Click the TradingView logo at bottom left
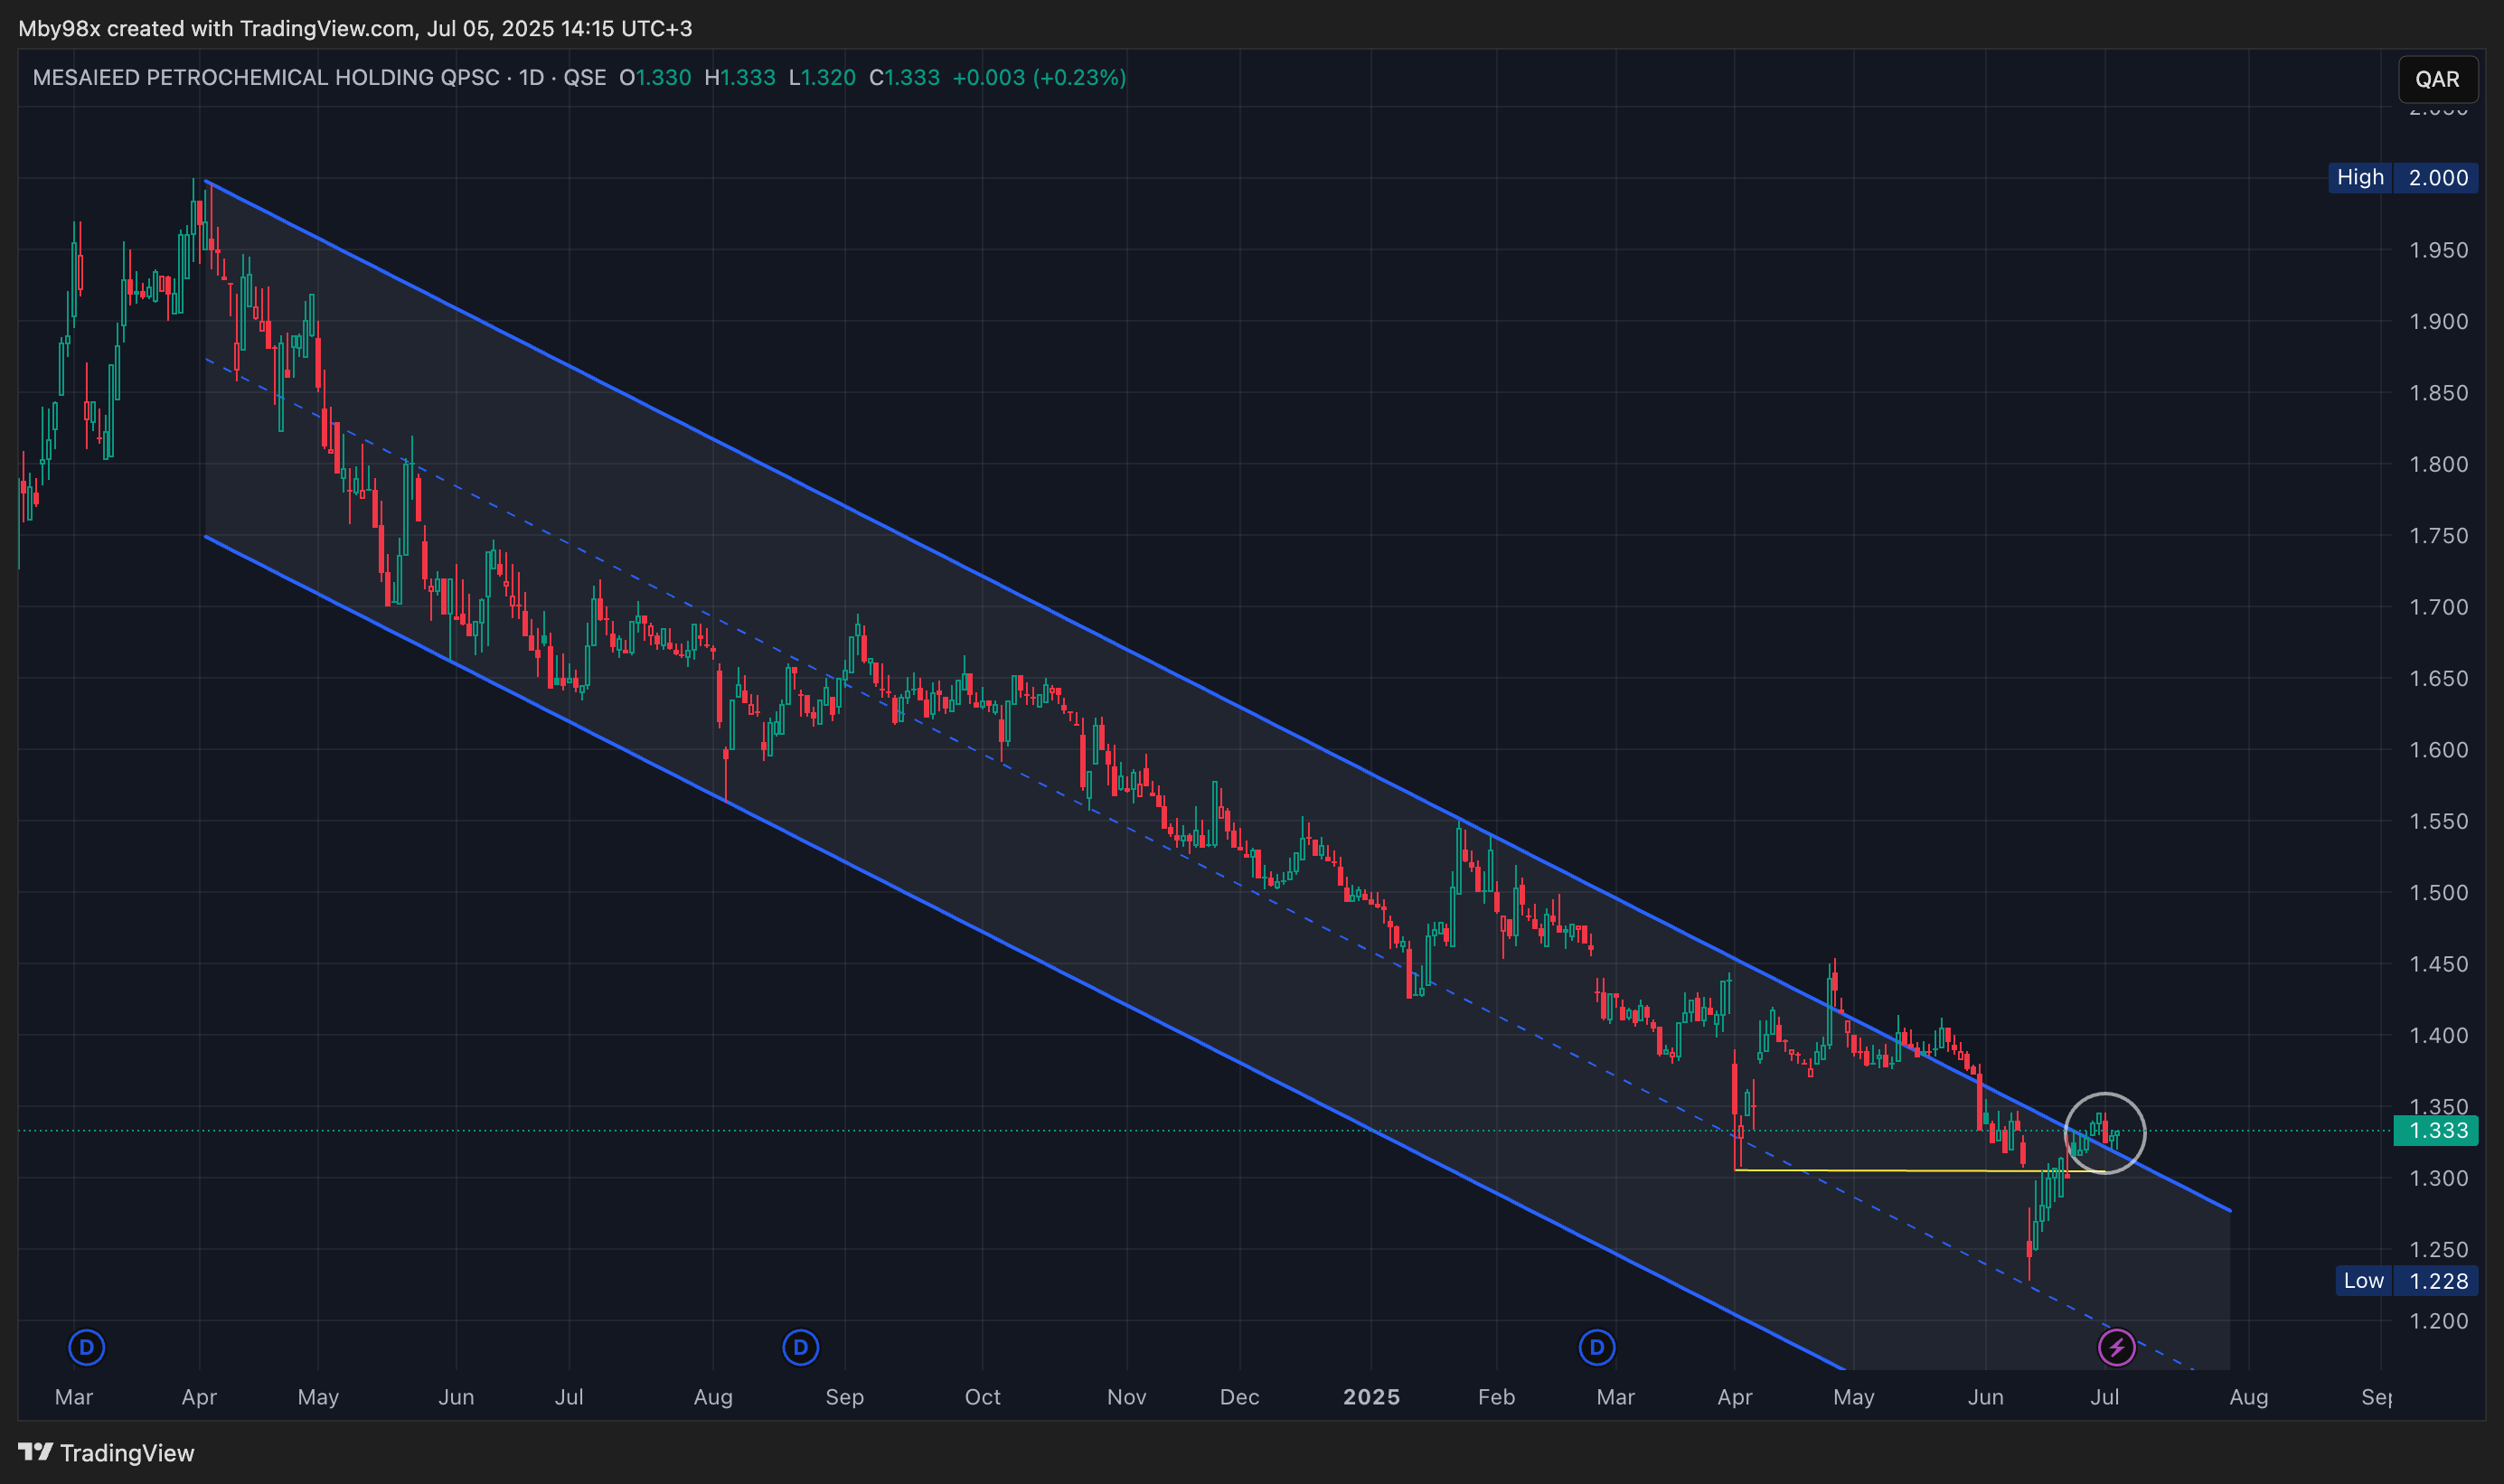Image resolution: width=2504 pixels, height=1484 pixels. [x=106, y=1452]
